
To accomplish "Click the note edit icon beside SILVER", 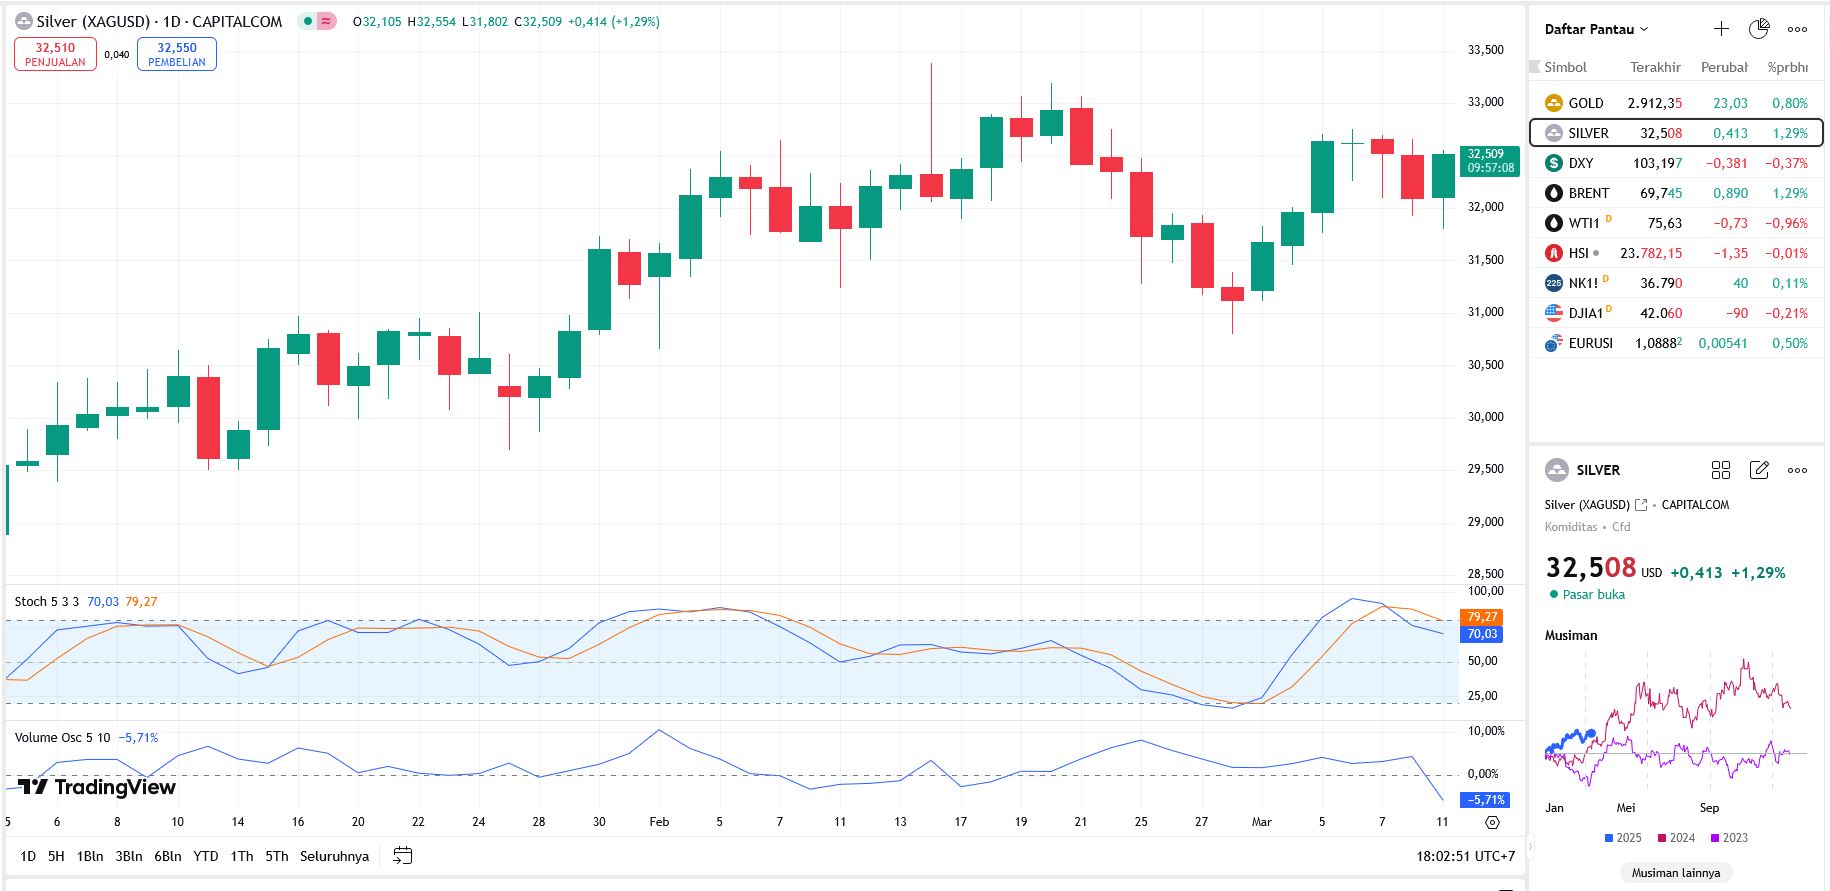I will (1759, 470).
